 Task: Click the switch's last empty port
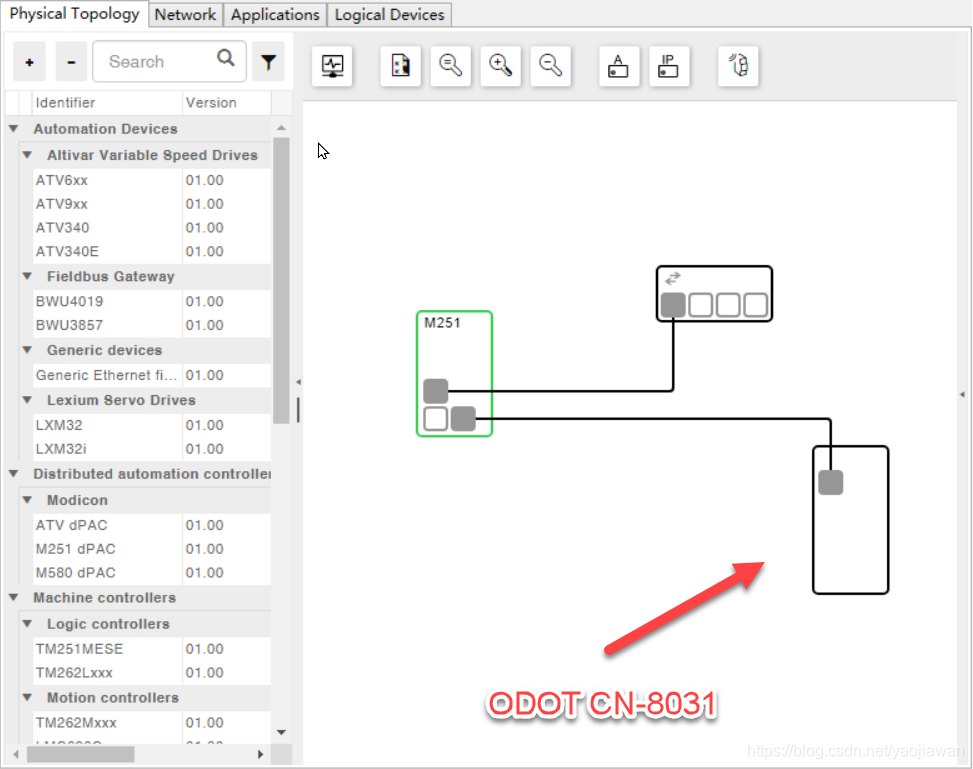[x=755, y=305]
